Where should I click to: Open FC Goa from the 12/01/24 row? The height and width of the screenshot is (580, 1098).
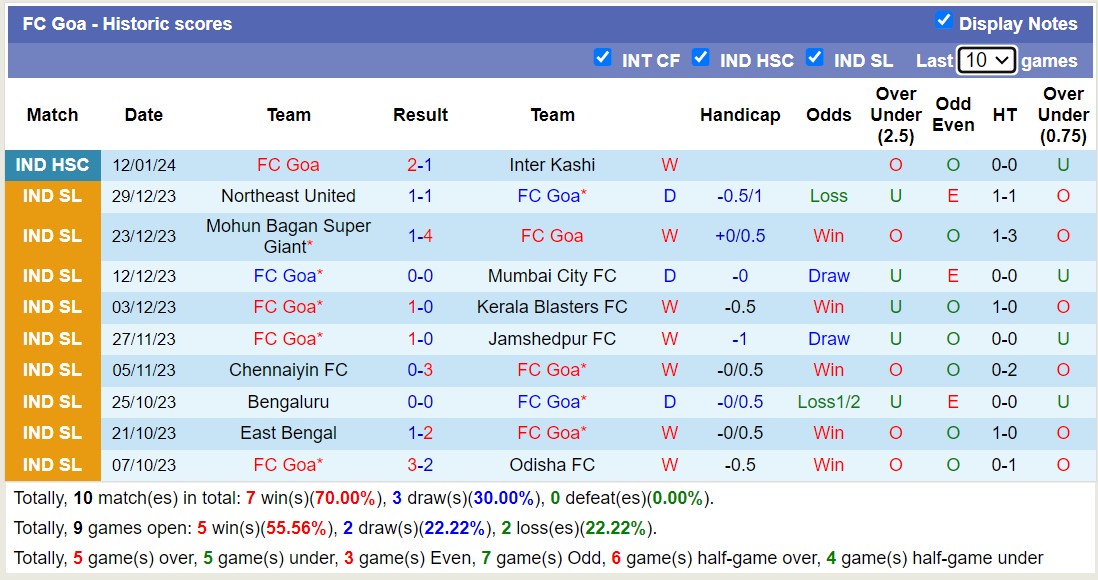pyautogui.click(x=288, y=164)
